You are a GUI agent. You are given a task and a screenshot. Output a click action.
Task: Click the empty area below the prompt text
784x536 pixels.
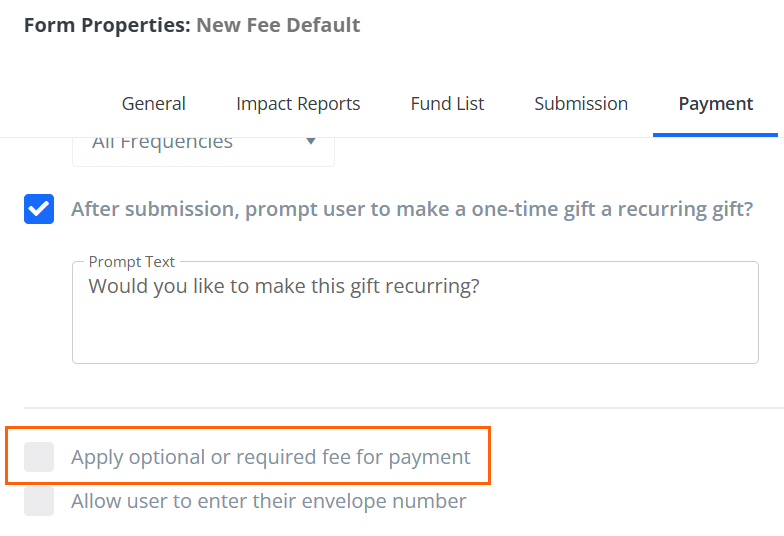tap(415, 335)
